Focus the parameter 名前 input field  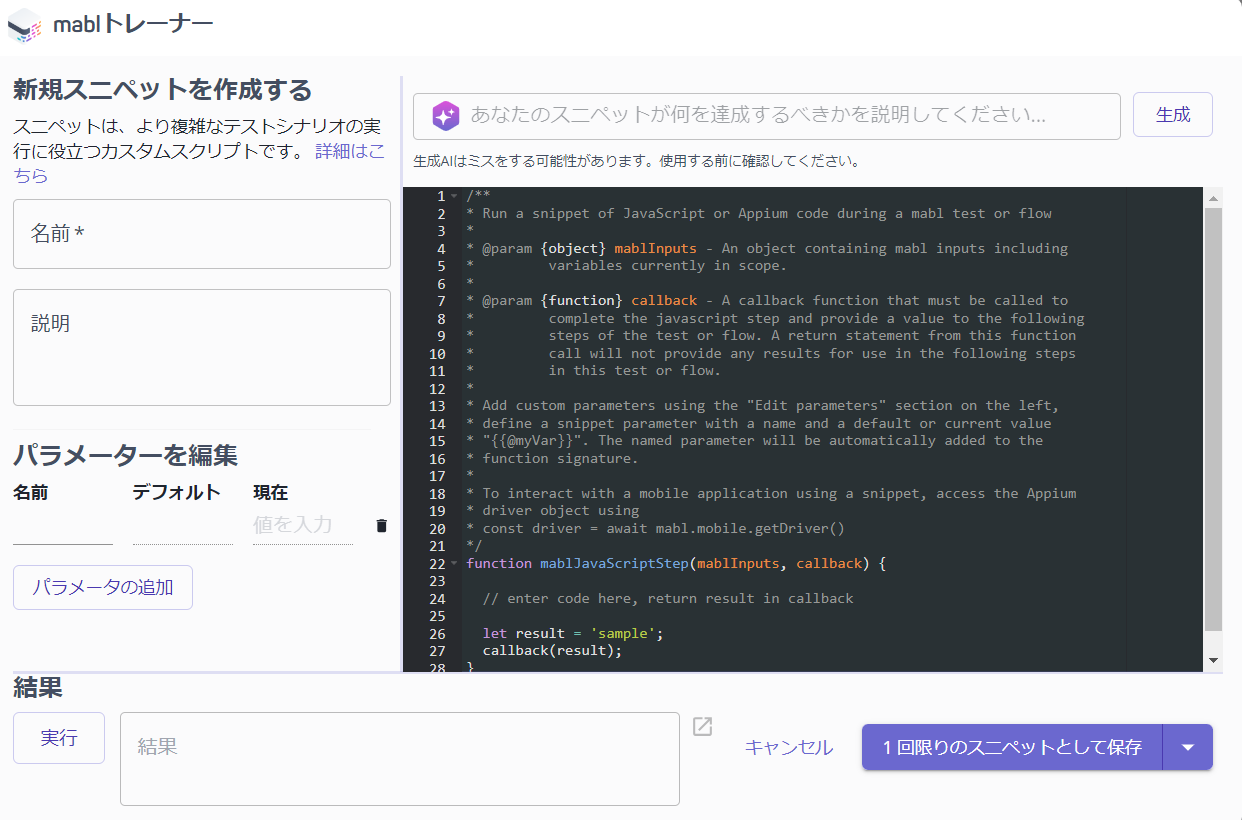coord(63,526)
